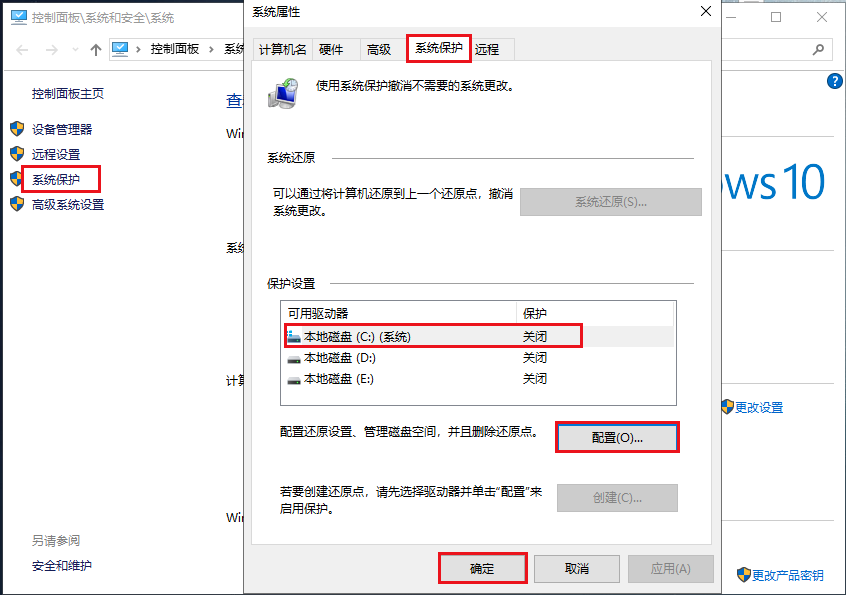
Task: Expand chevron after 控制面板 breadcrumb
Action: point(212,50)
